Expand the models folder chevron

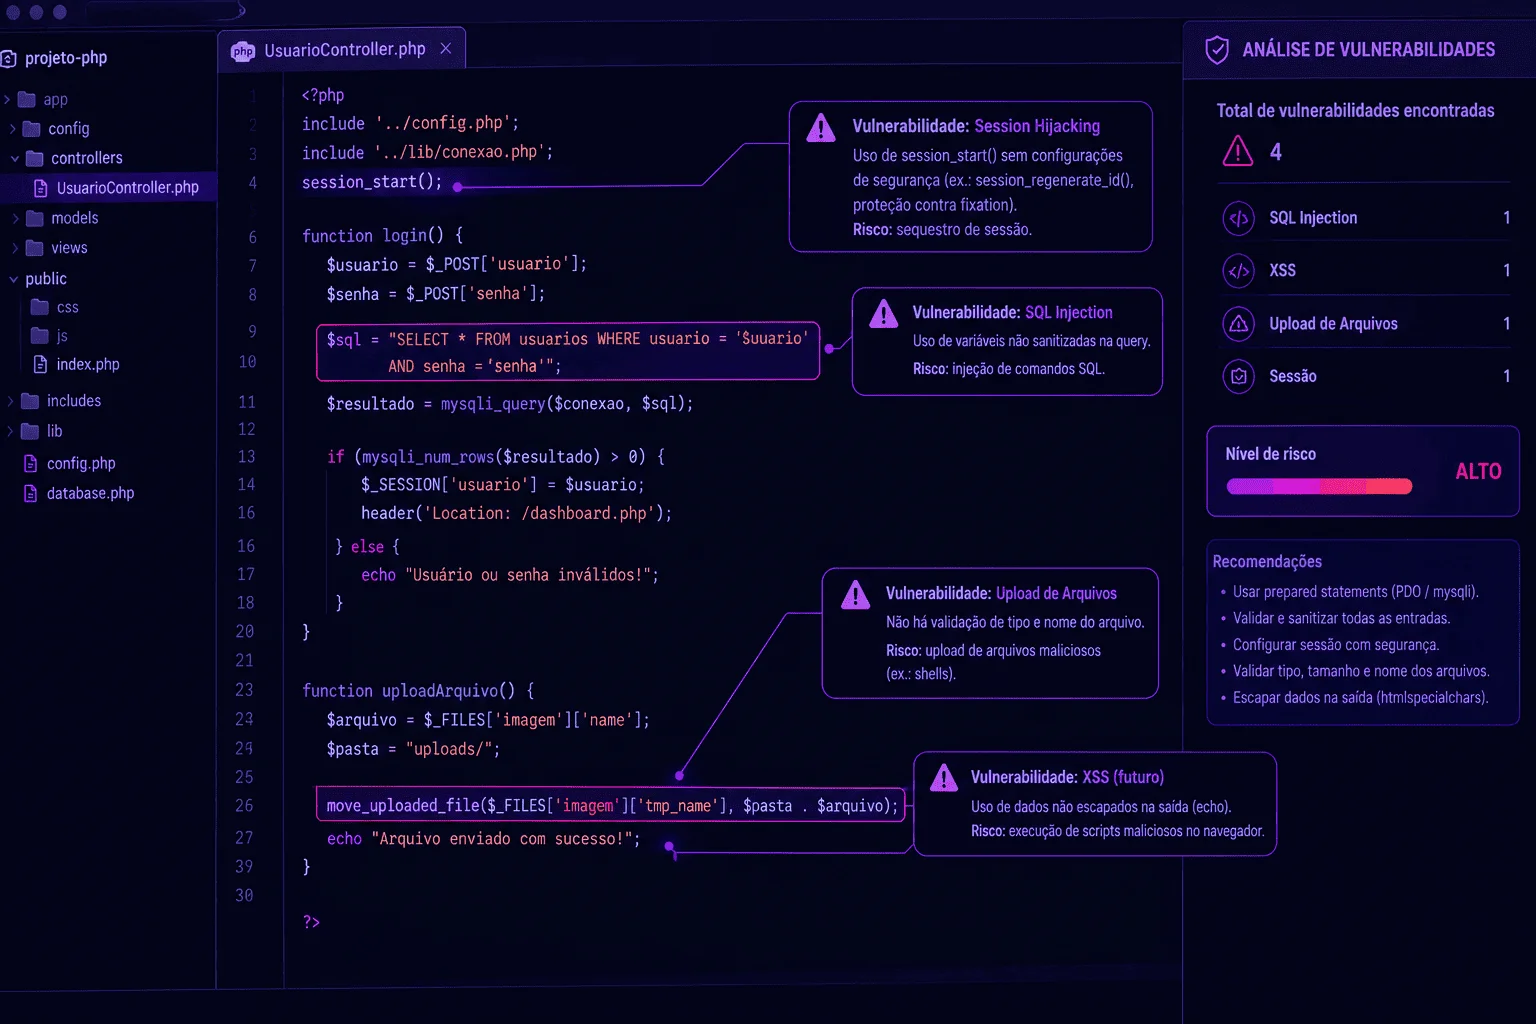pyautogui.click(x=15, y=218)
